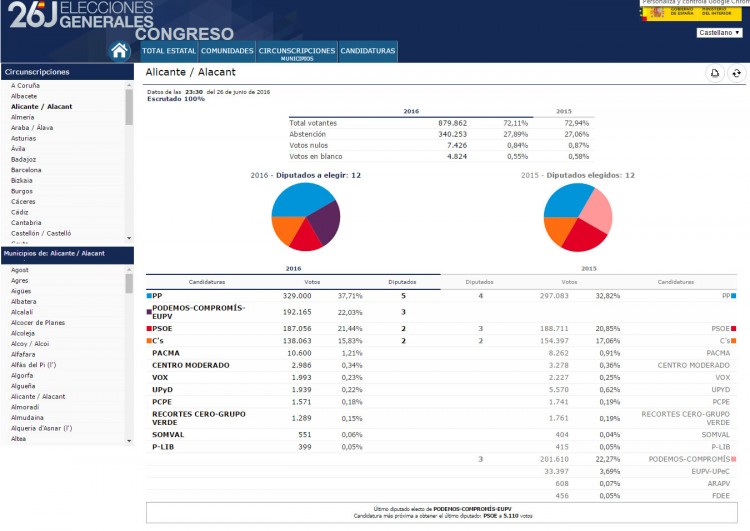Select Alcoy / Alcoi municipality

[x=30, y=343]
